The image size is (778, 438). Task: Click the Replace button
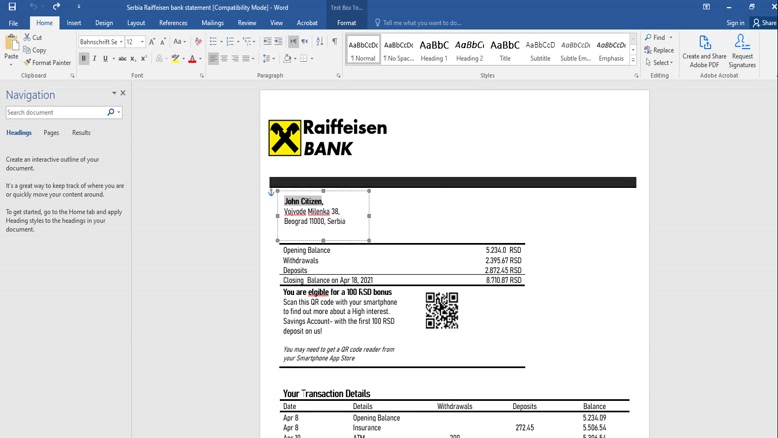click(x=660, y=50)
